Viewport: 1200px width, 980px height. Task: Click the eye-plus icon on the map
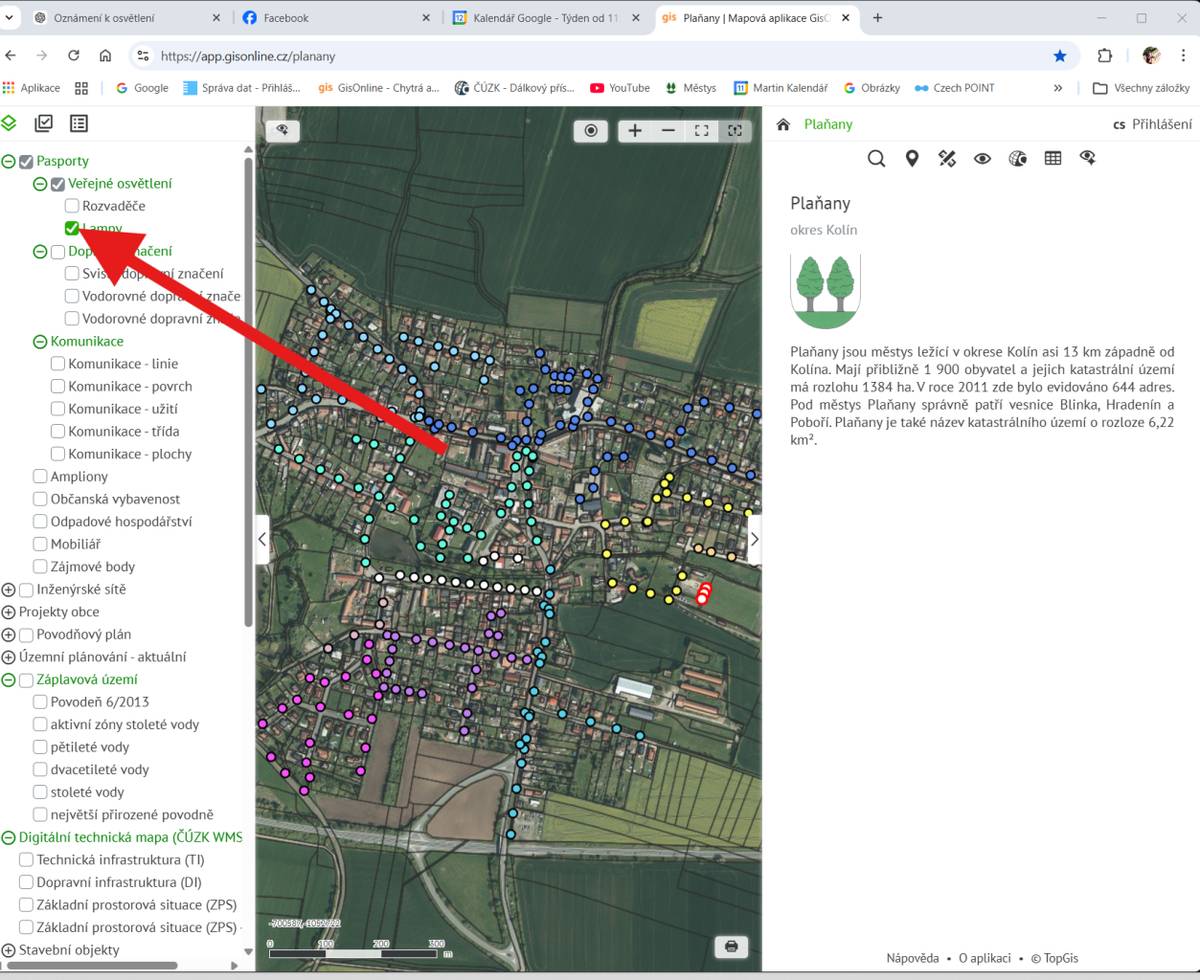(x=282, y=130)
